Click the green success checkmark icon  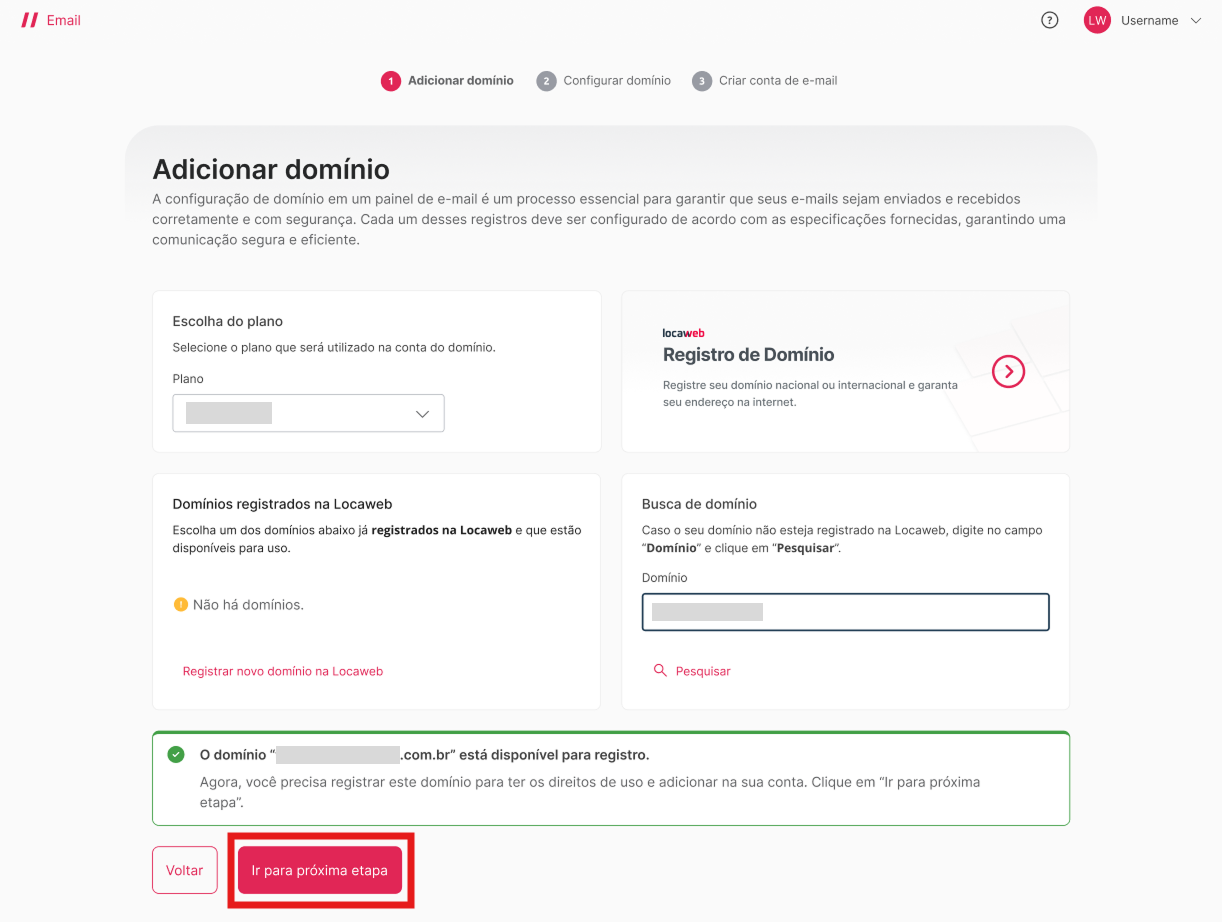coord(176,754)
